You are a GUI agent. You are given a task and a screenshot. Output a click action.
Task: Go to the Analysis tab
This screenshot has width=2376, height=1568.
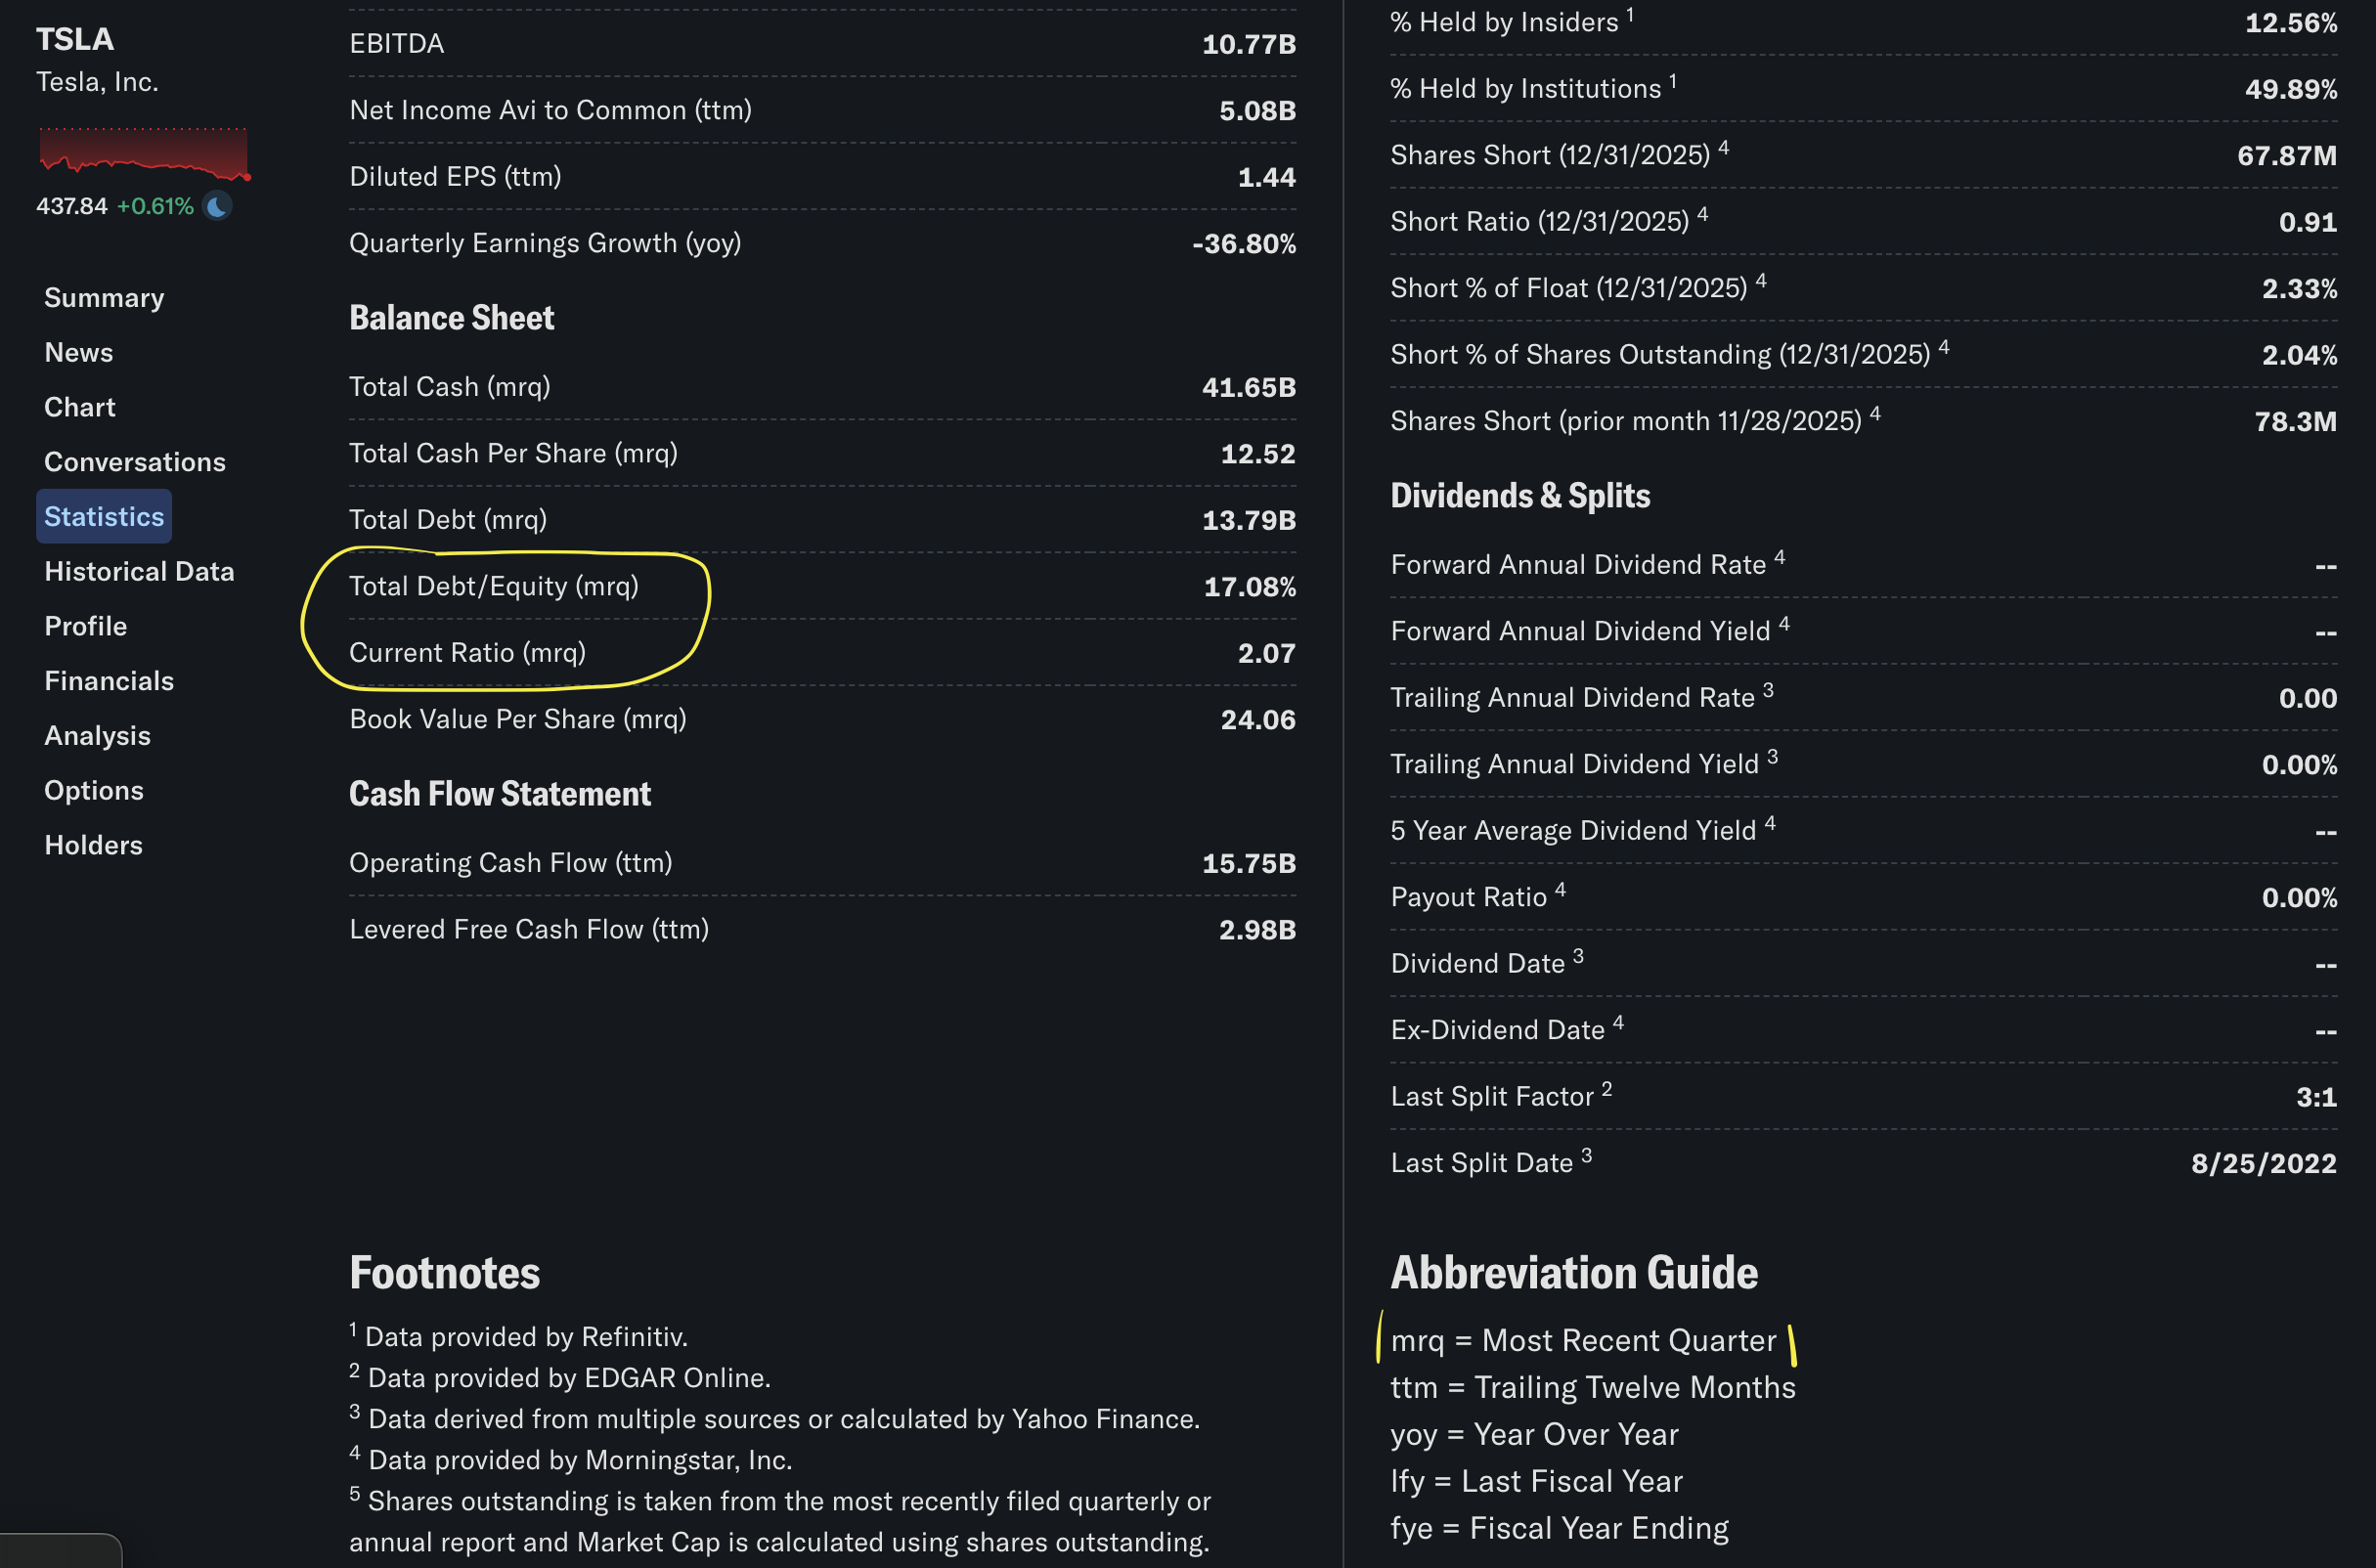click(x=97, y=735)
